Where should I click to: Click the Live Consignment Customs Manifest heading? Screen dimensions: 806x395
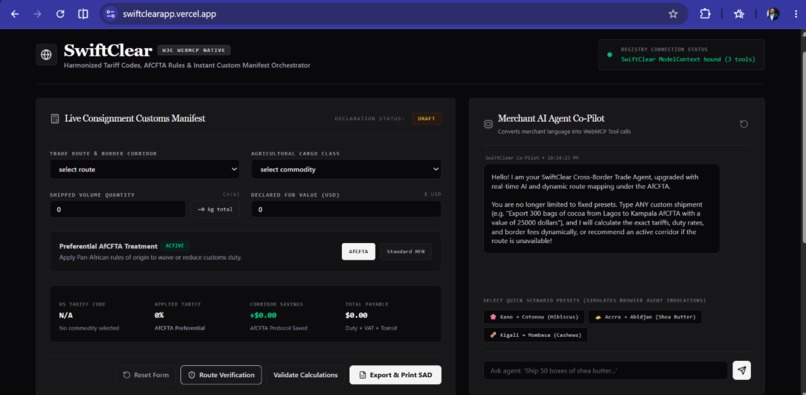click(135, 119)
